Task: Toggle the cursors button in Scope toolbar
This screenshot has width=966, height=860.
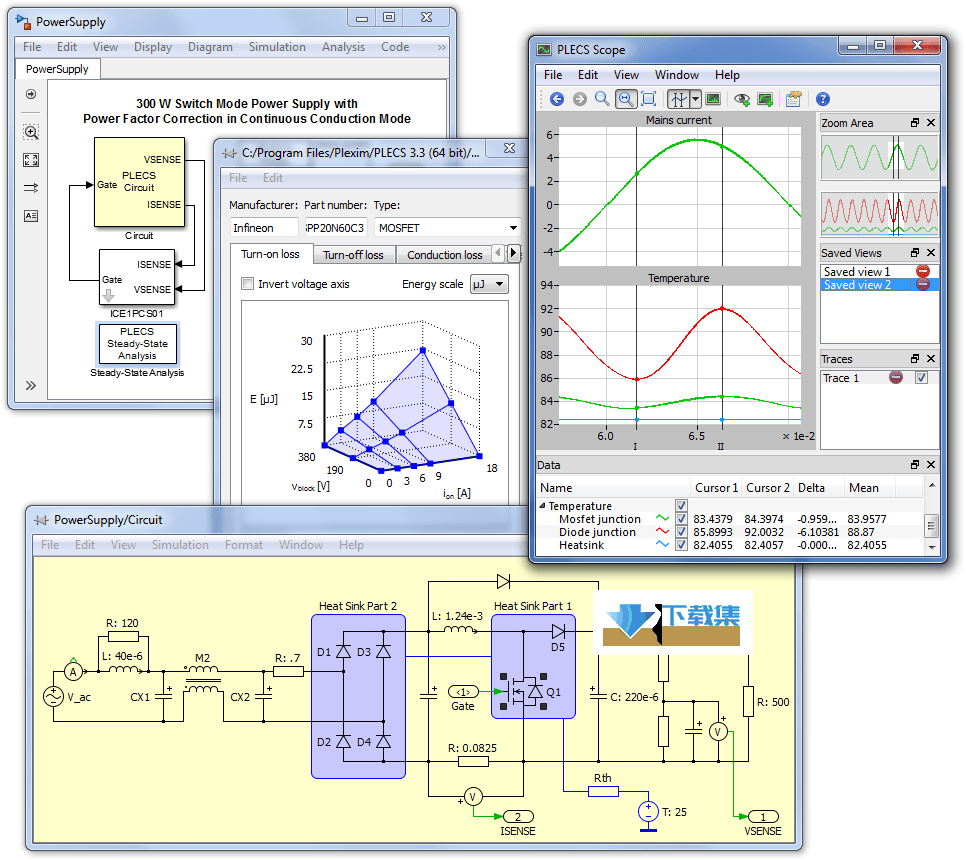Action: [678, 99]
